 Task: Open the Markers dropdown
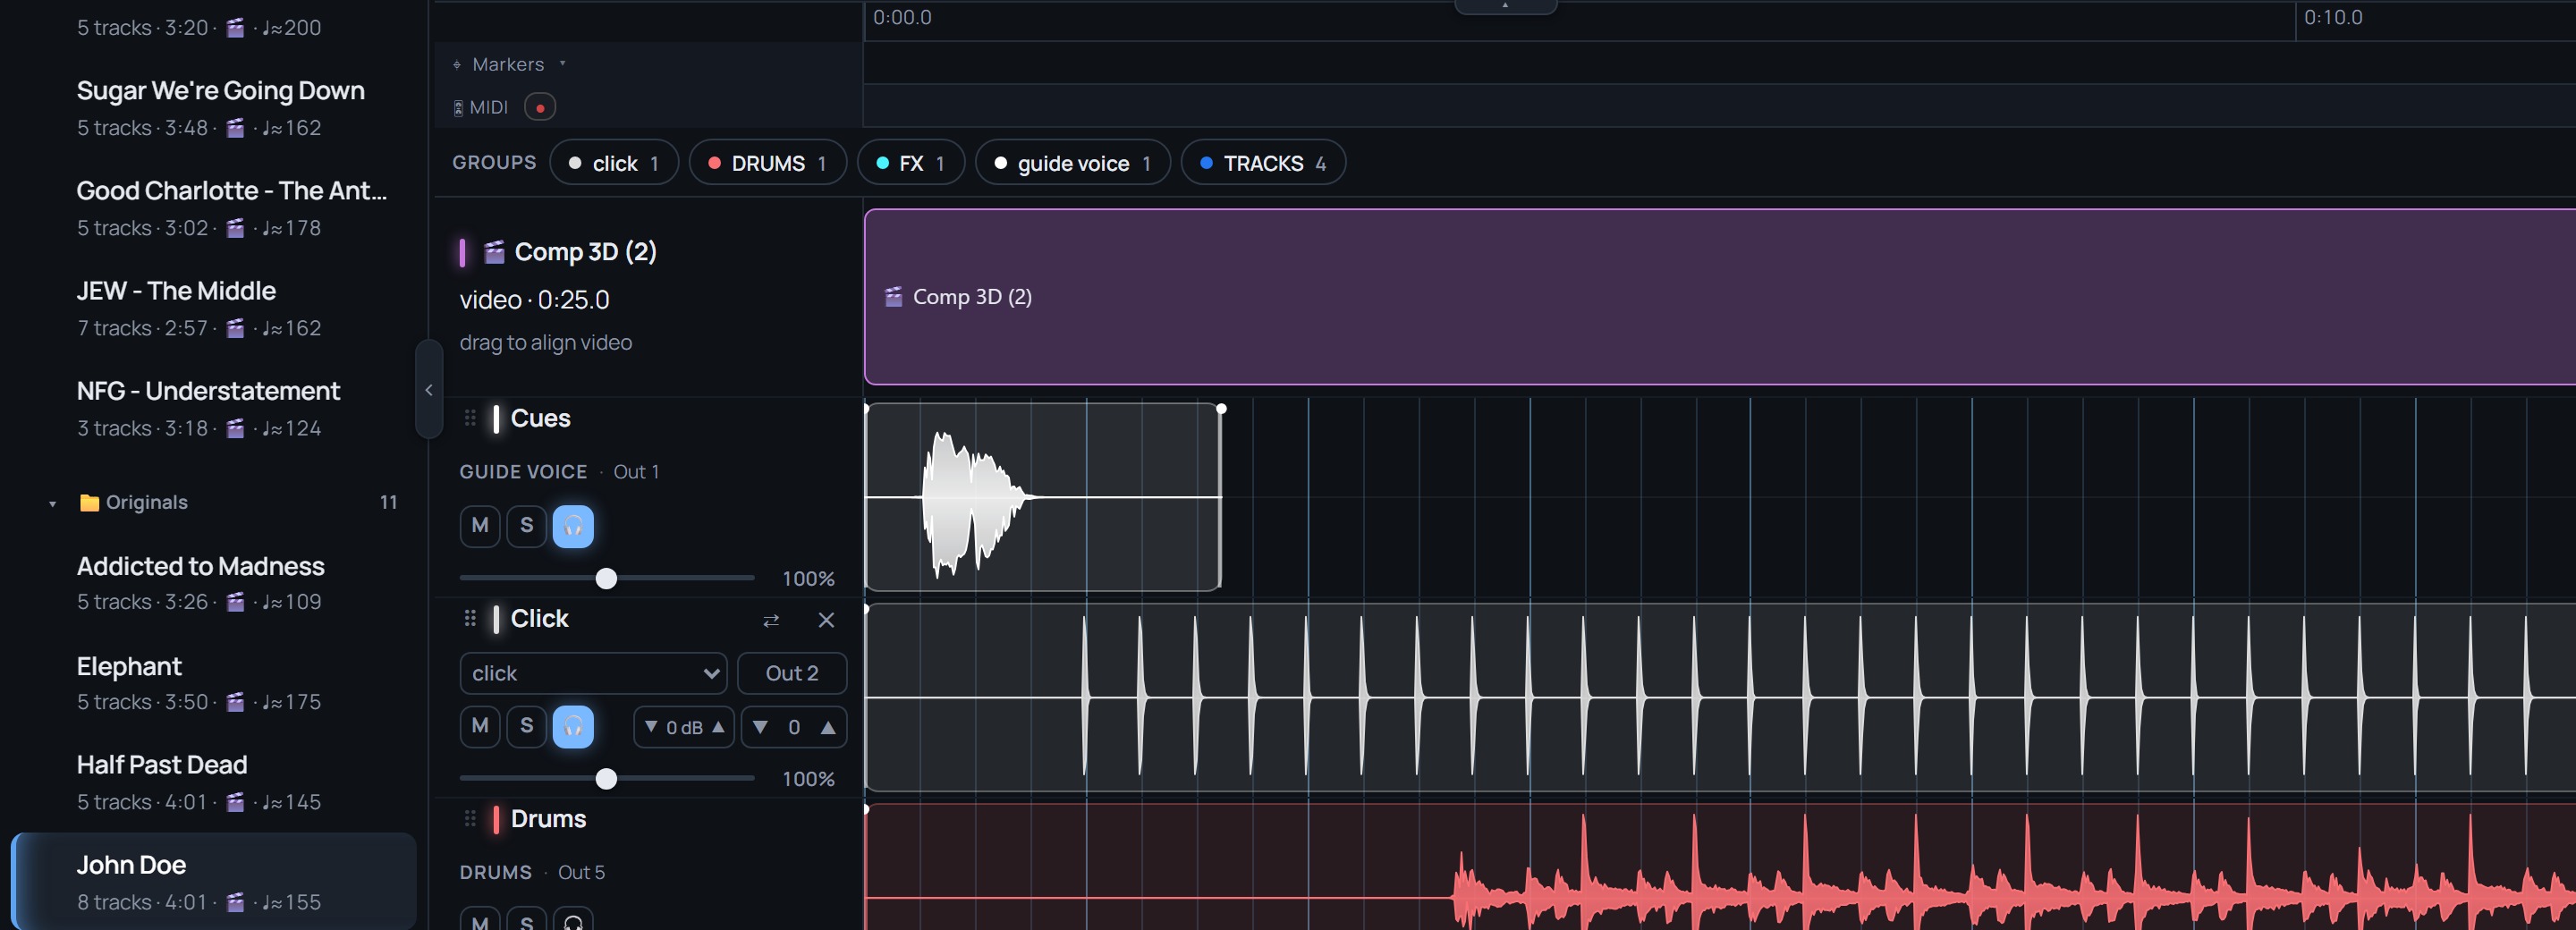[562, 64]
